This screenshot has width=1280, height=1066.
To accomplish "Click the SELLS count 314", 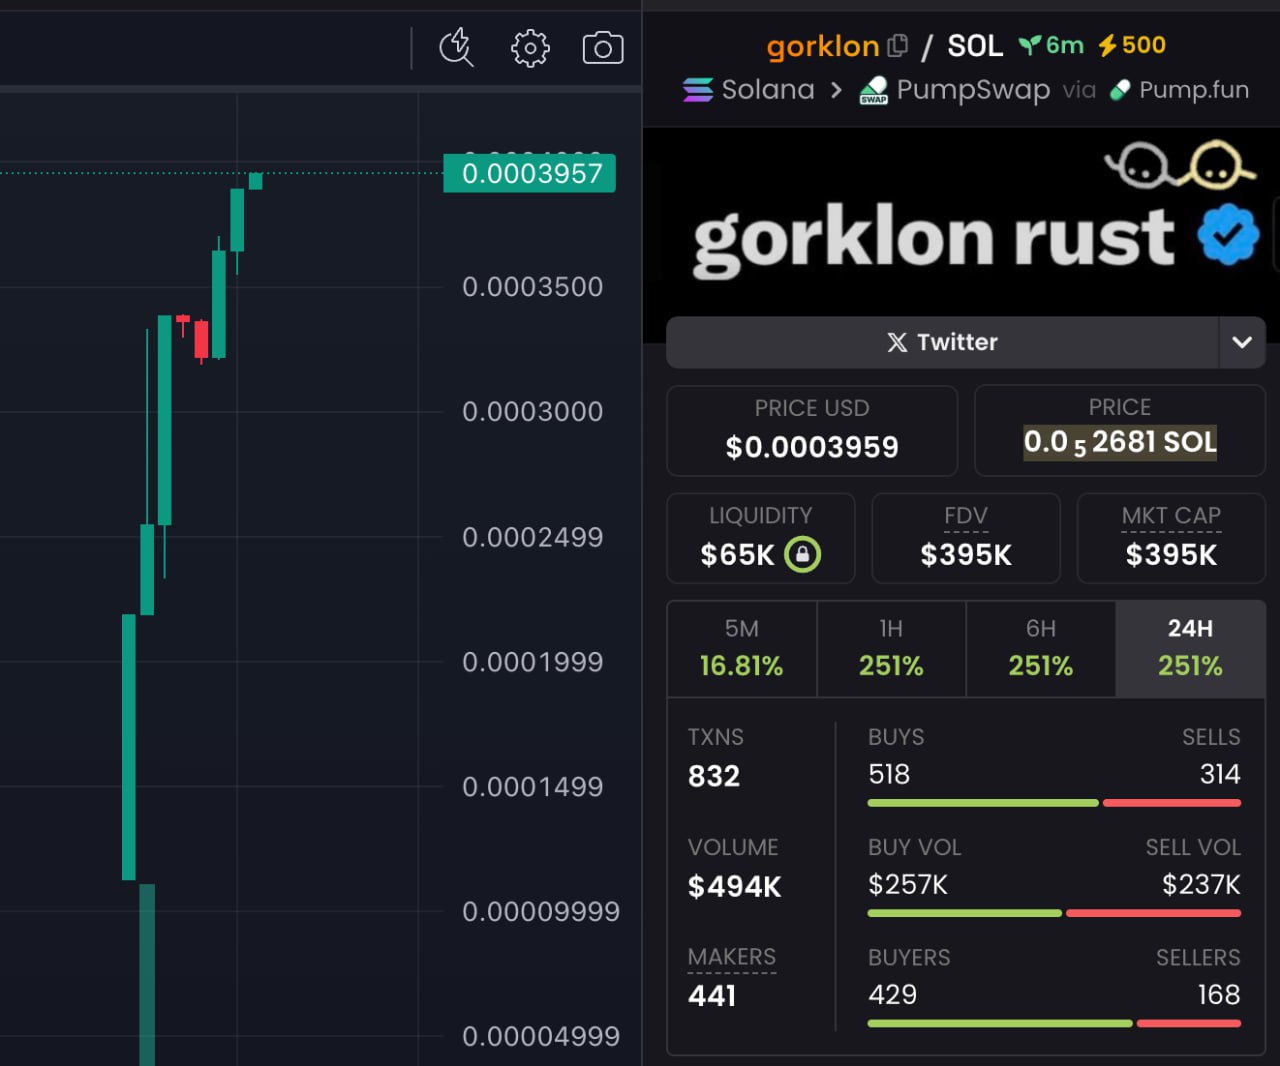I will pos(1220,774).
